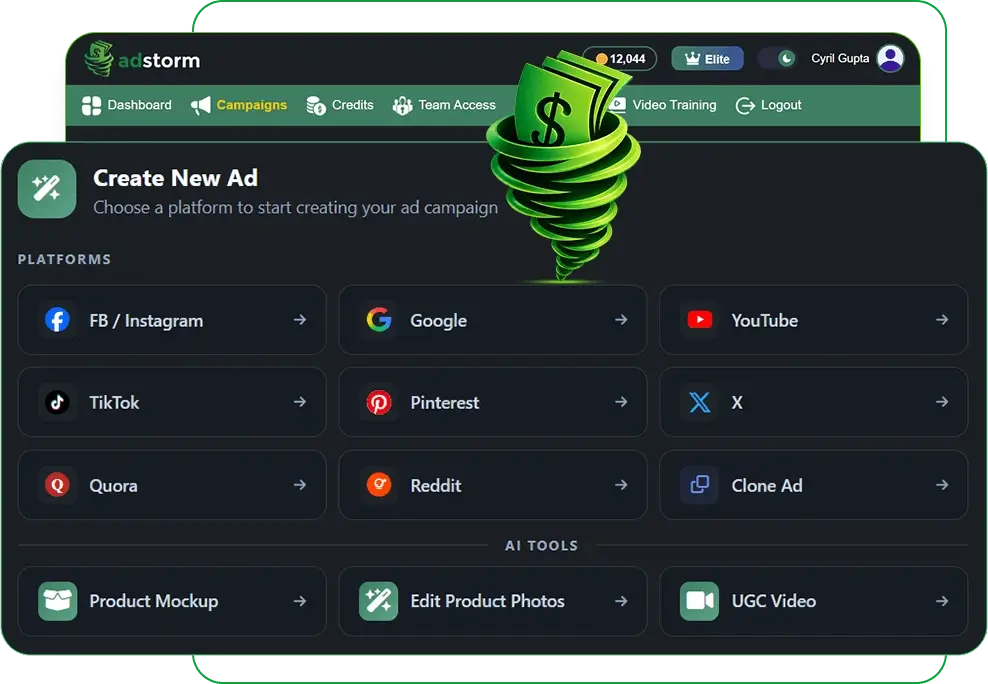Choose the Quora platform

(172, 485)
